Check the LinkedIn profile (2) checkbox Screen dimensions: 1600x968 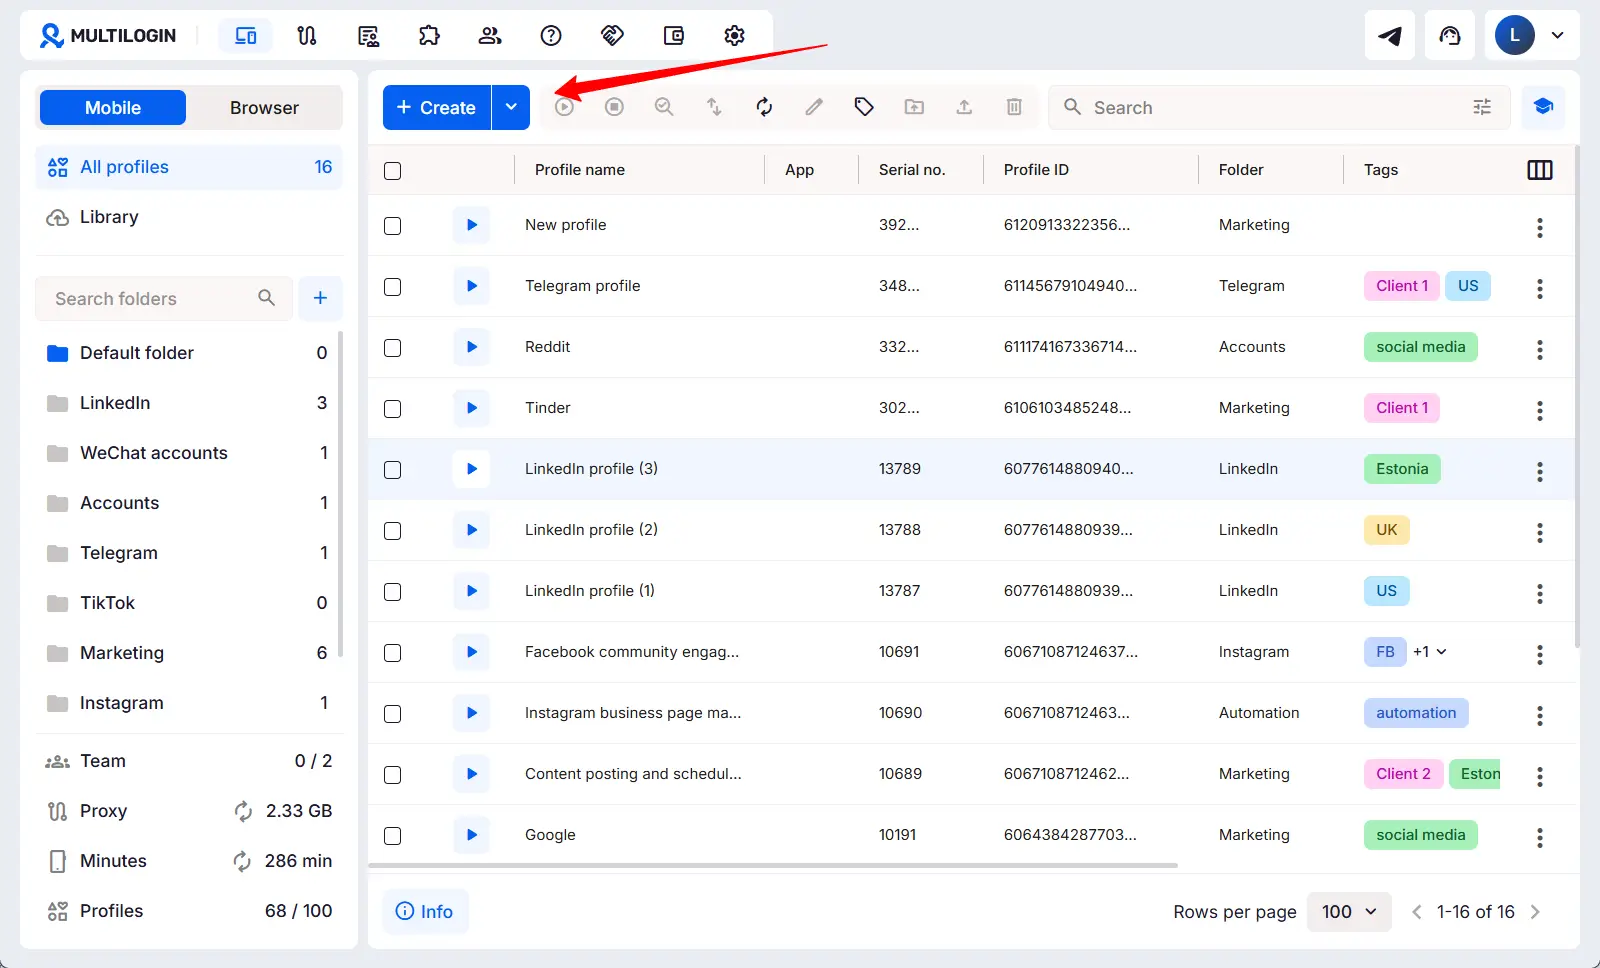pos(393,531)
